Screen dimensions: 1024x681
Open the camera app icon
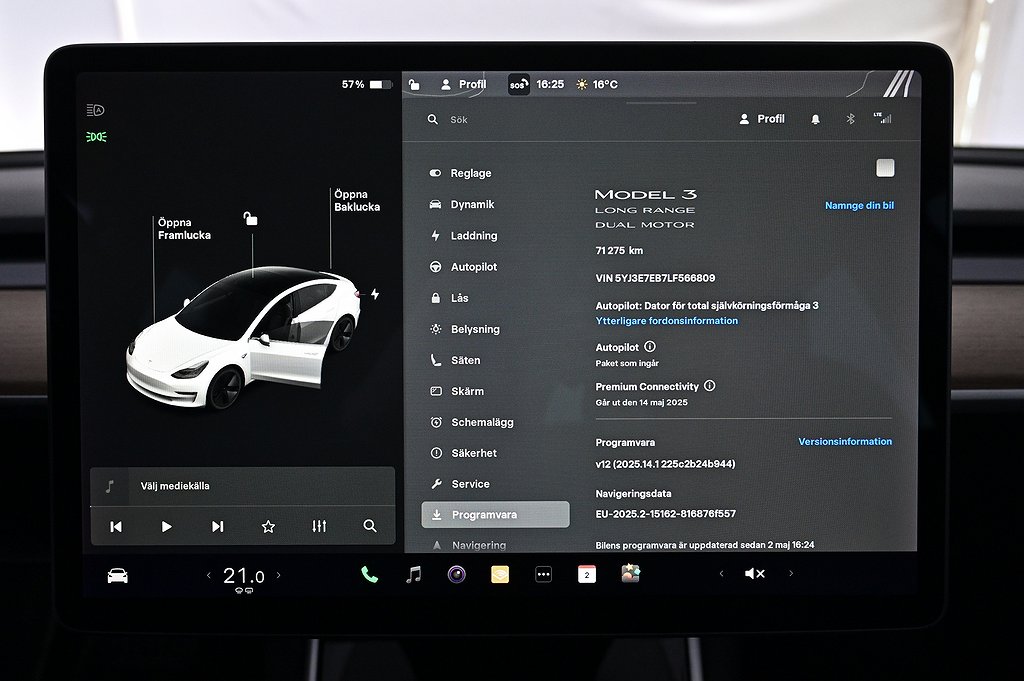(x=456, y=575)
